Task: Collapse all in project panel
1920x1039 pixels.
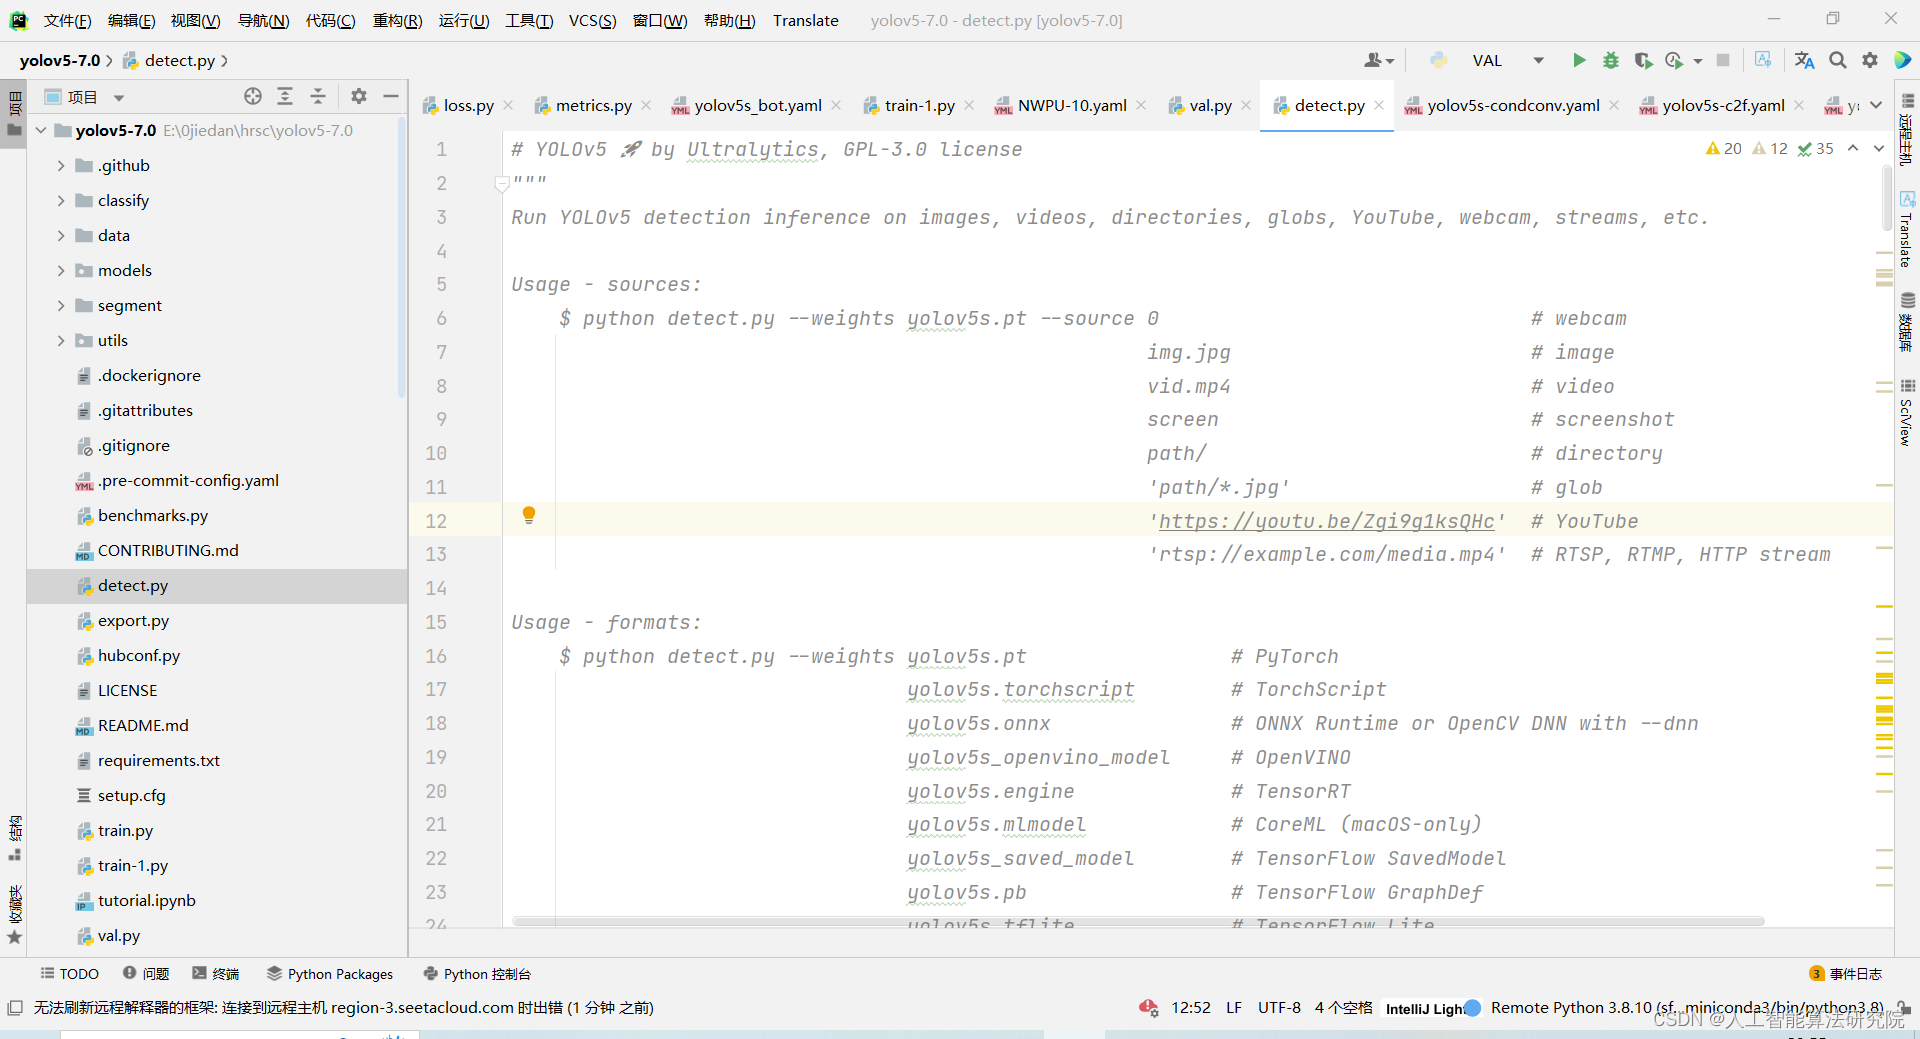Action: click(x=318, y=96)
